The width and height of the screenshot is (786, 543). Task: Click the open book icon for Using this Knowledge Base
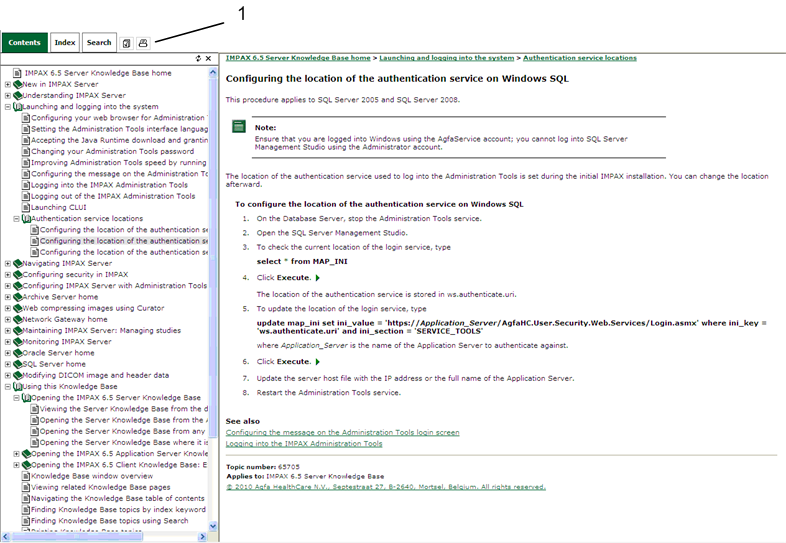(x=18, y=387)
